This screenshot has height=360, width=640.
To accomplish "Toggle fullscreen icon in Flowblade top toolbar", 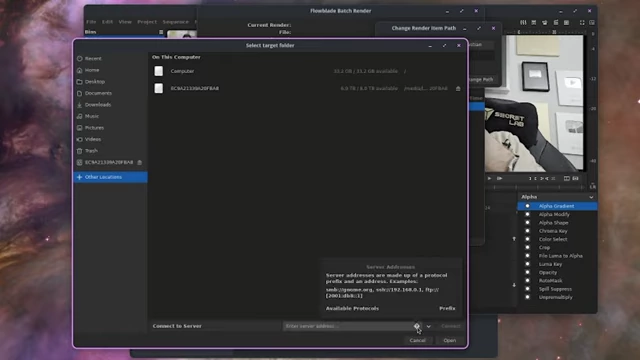I will [582, 22].
